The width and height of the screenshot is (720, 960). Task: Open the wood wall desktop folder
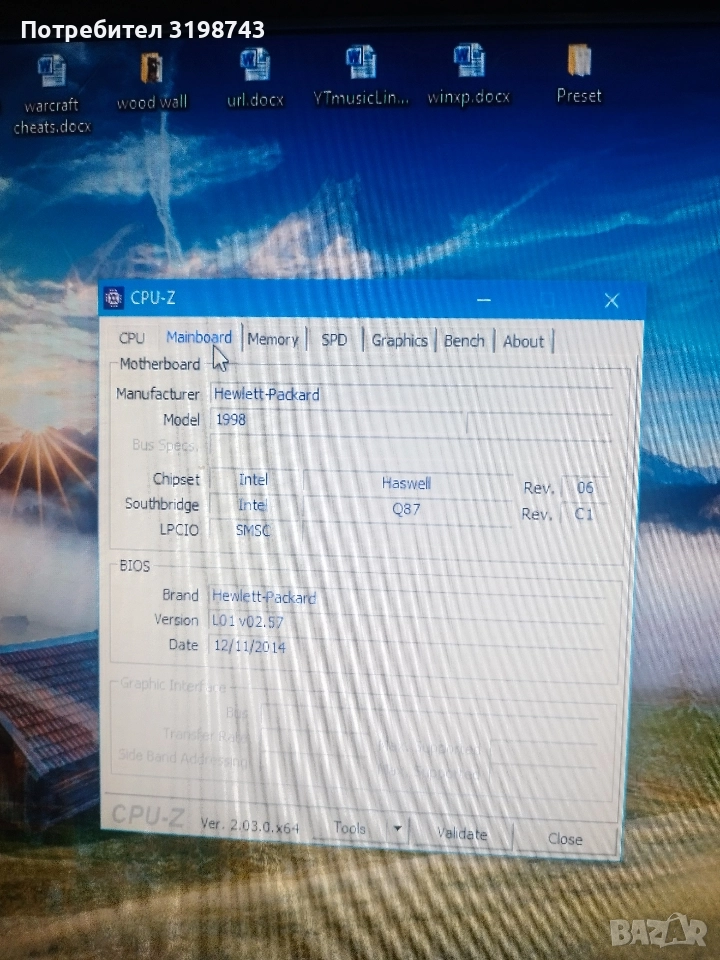pyautogui.click(x=152, y=80)
